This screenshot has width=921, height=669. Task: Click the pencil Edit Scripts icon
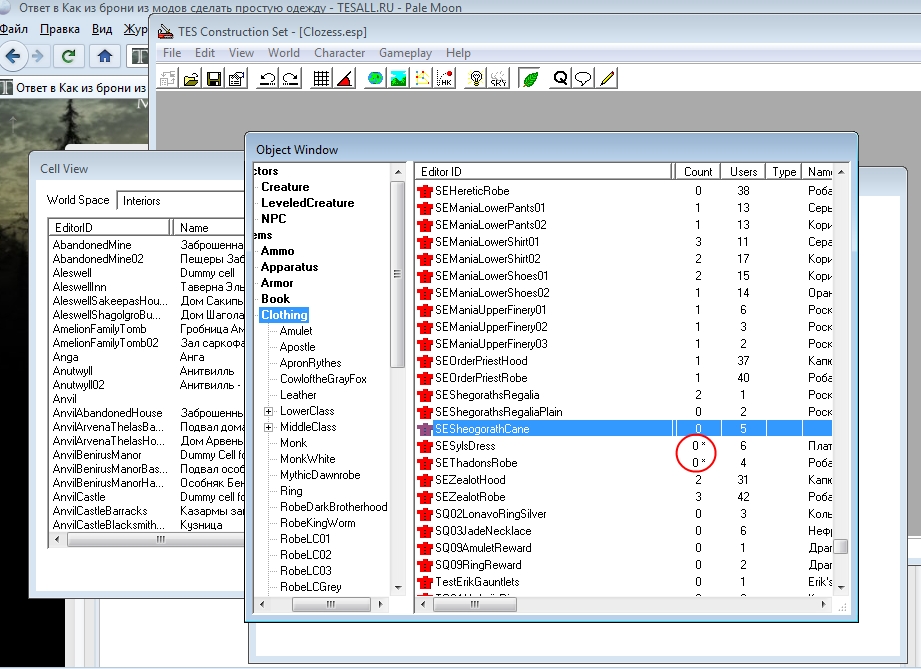[x=607, y=79]
